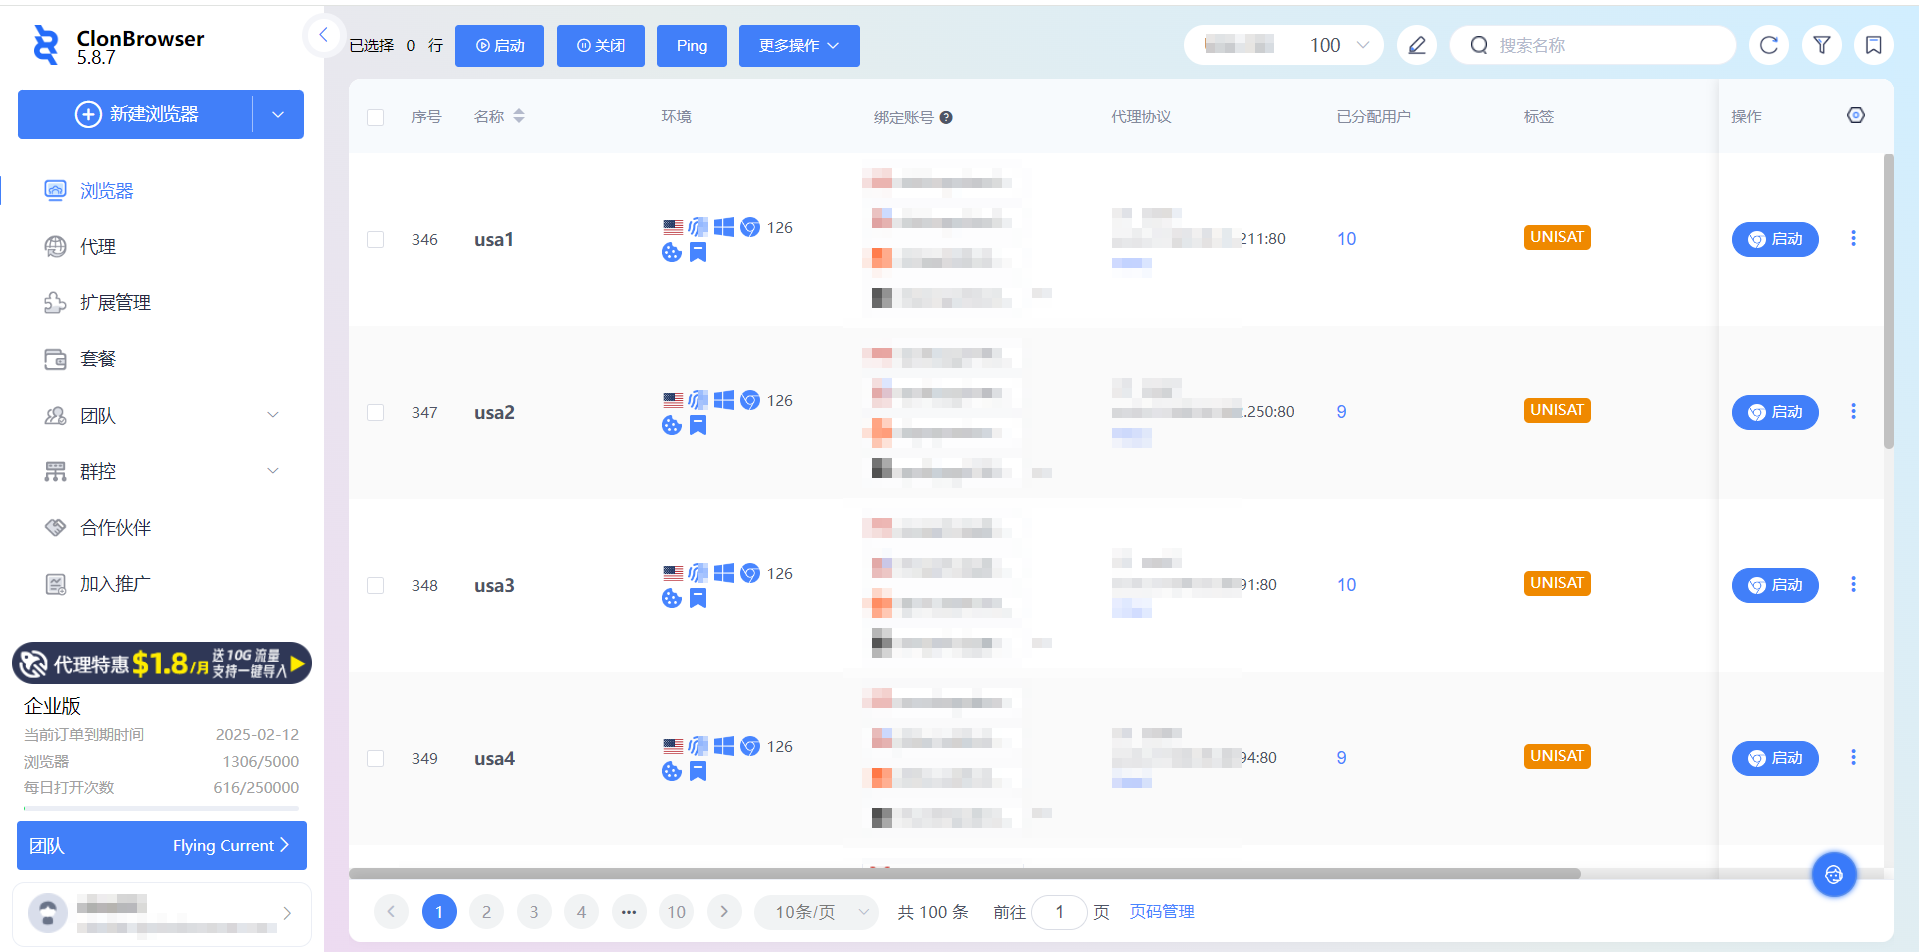The height and width of the screenshot is (952, 1919).
Task: Select the checkbox for usa1 row
Action: 376,240
